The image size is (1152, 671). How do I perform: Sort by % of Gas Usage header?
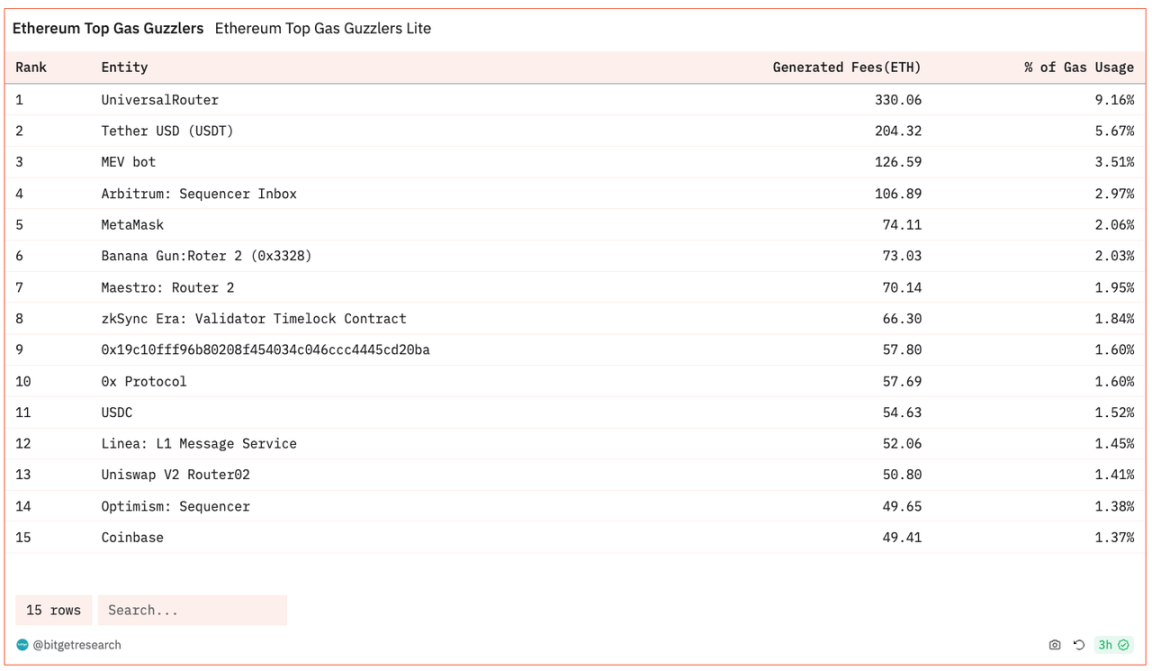[x=1078, y=67]
